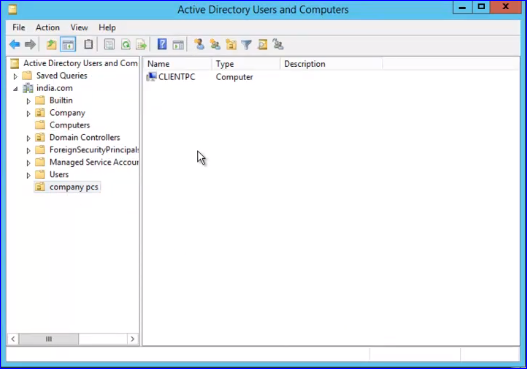Click tree pane scroll-left arrow
The width and height of the screenshot is (527, 369).
click(x=13, y=339)
